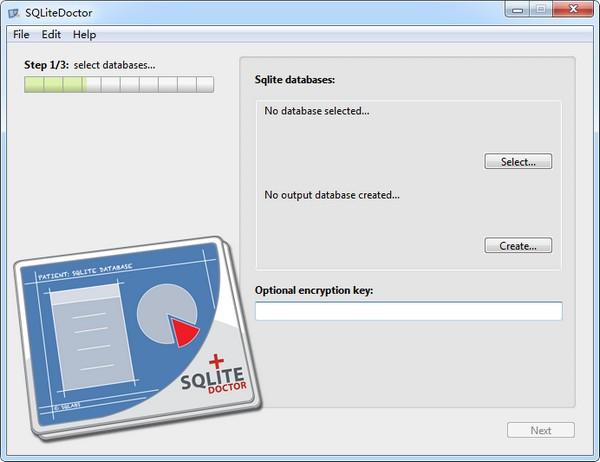Click the 'Optional encryption key:' label
This screenshot has width=600, height=462.
pos(314,291)
